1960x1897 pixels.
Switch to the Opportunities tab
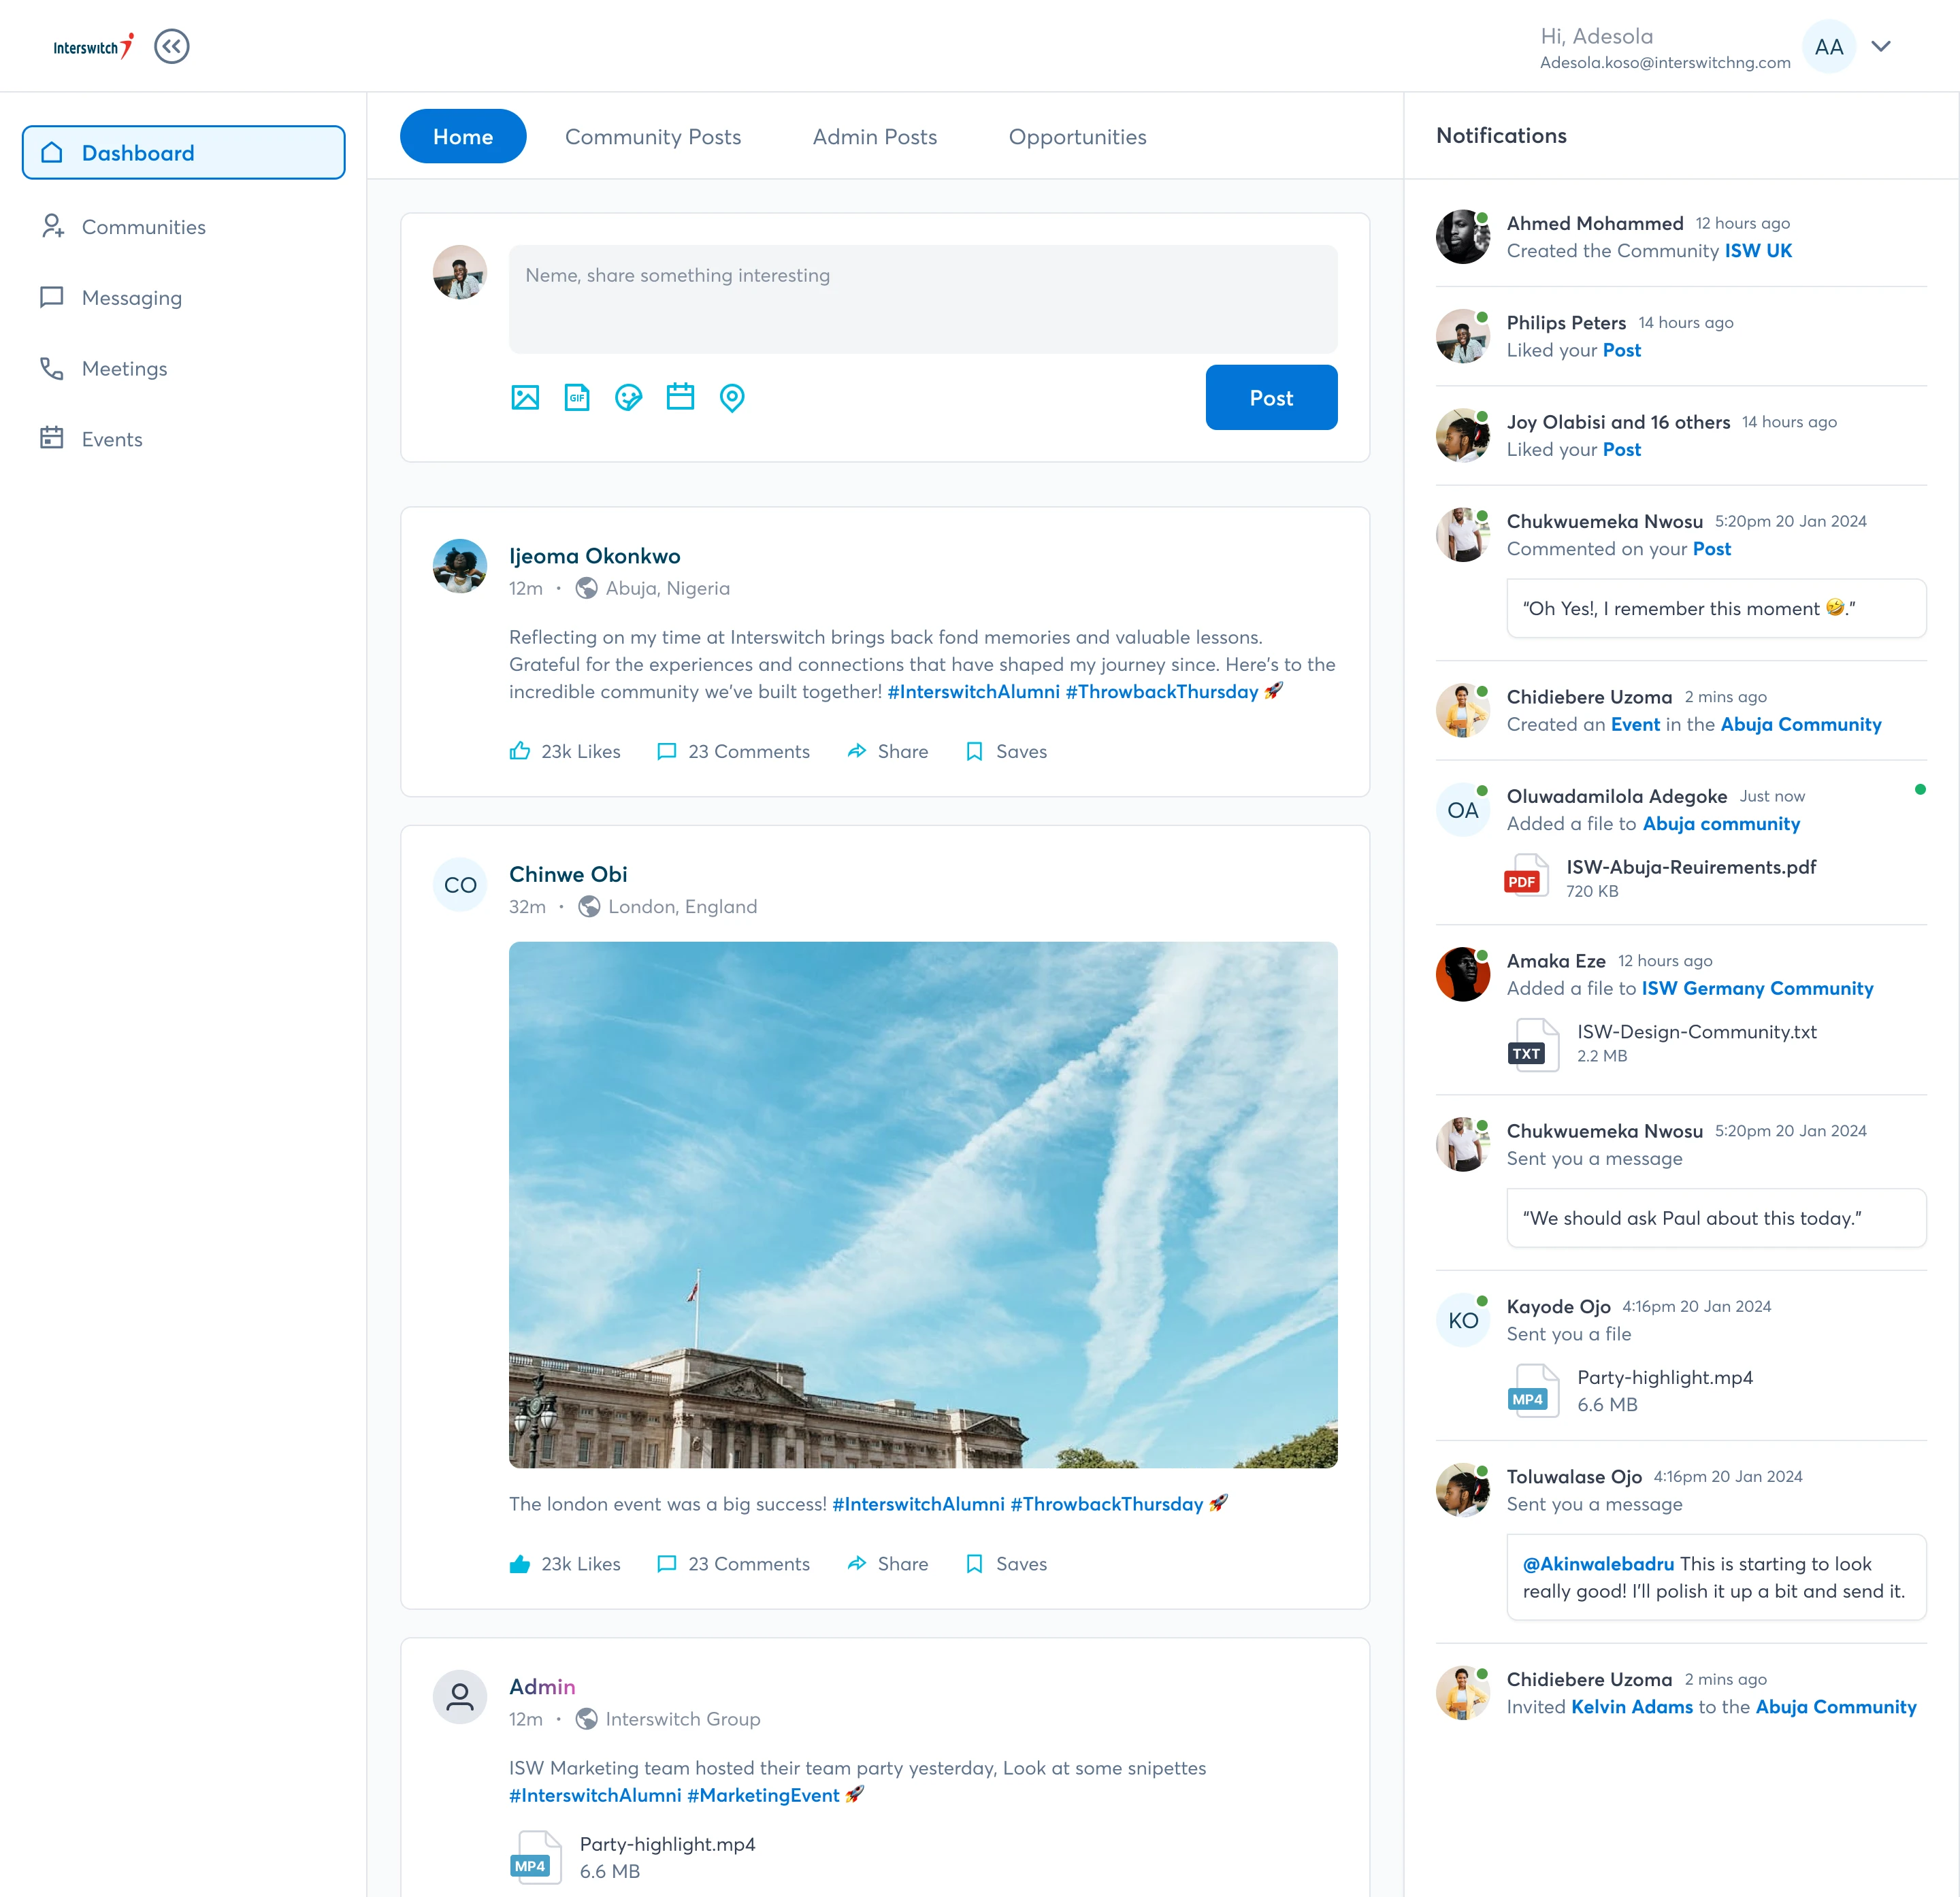[1077, 137]
